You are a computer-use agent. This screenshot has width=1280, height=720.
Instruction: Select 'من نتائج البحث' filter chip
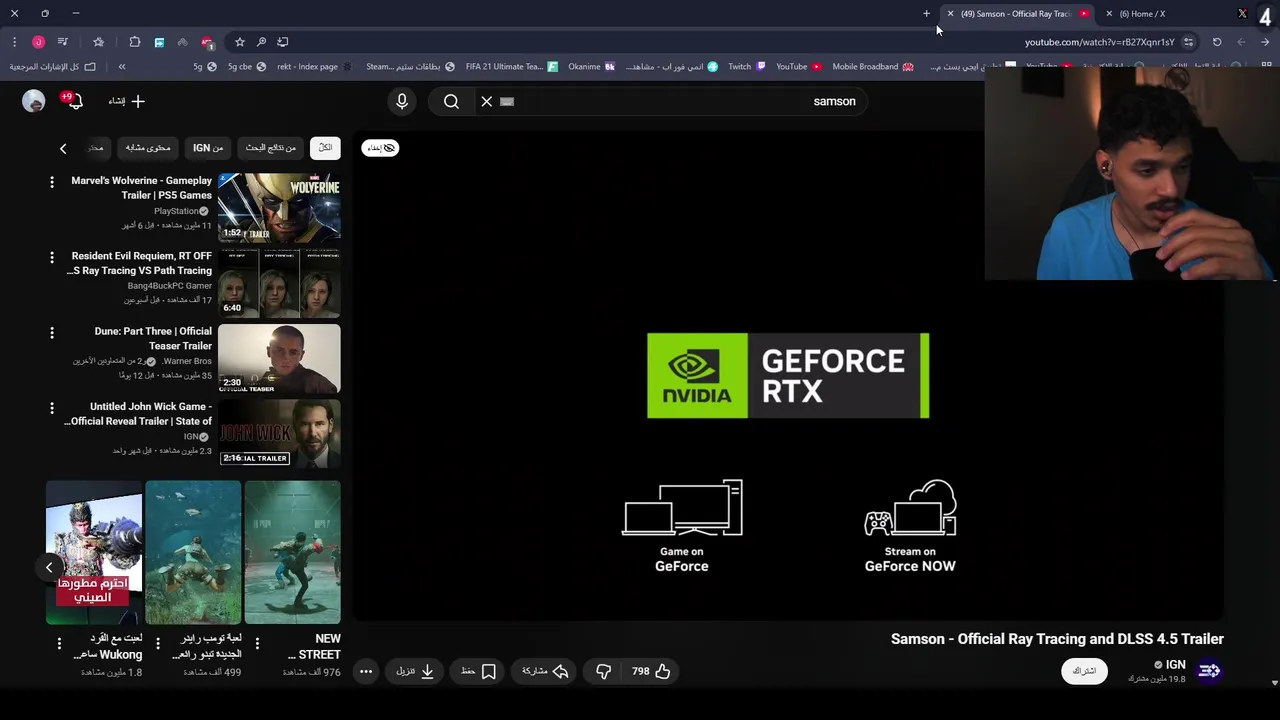[x=270, y=148]
